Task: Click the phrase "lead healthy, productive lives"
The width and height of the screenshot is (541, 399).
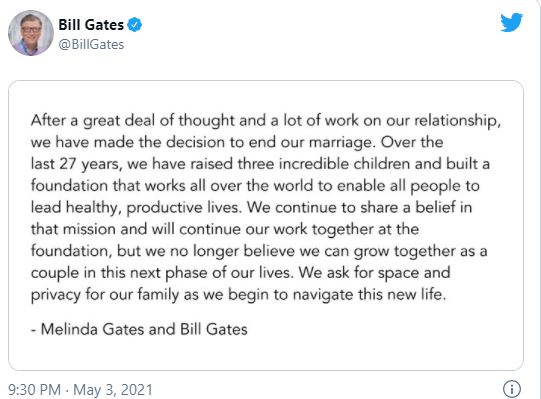Action: point(135,208)
